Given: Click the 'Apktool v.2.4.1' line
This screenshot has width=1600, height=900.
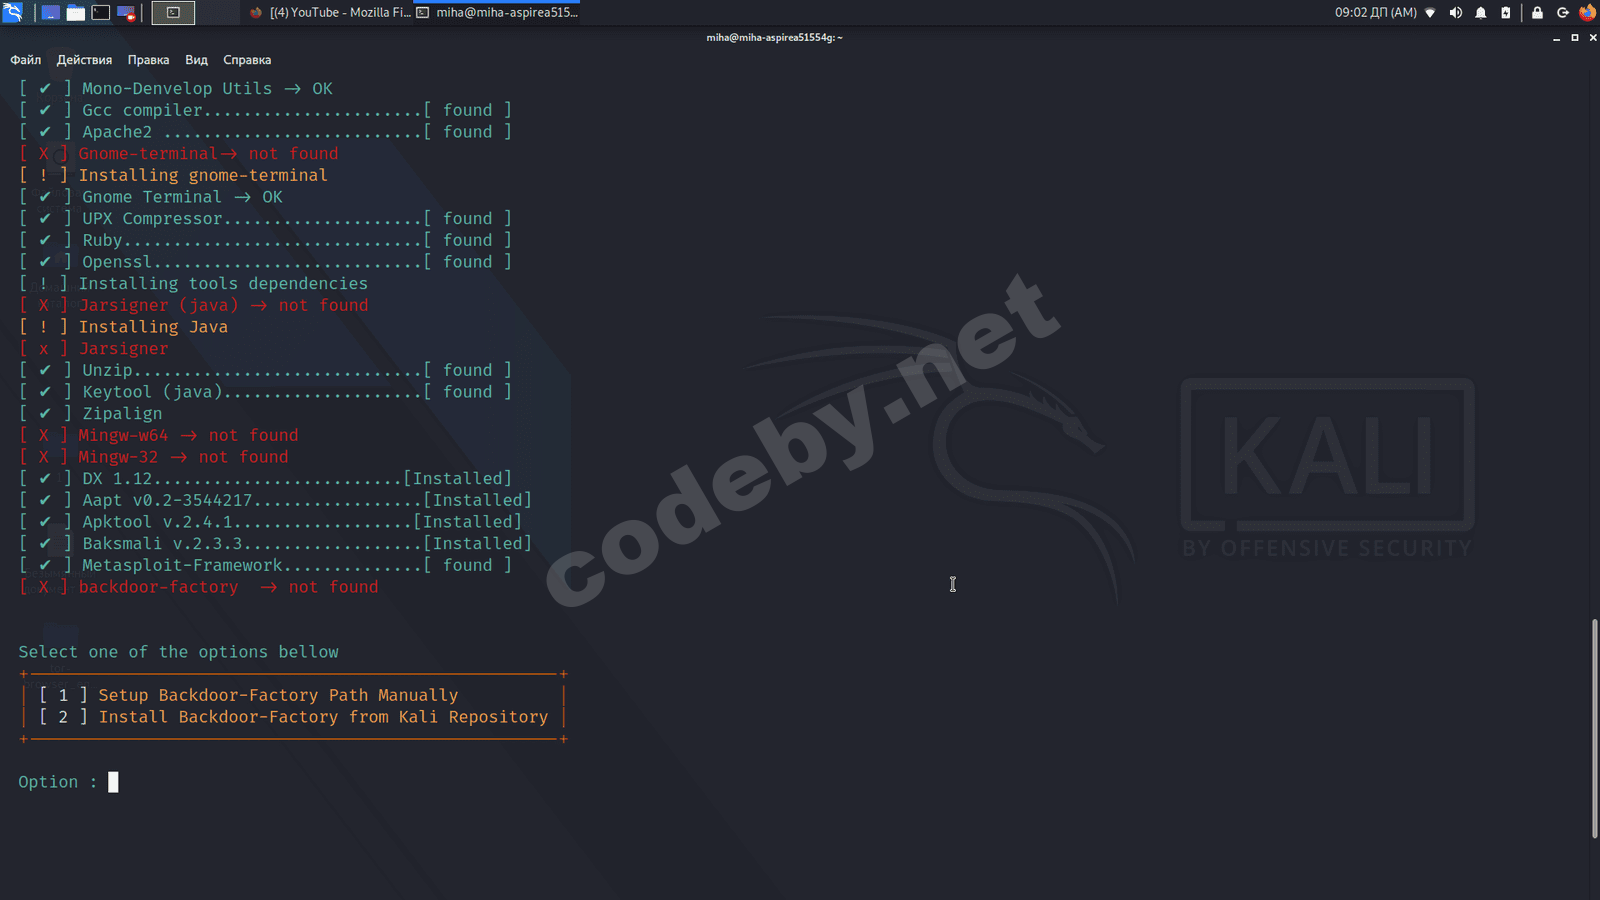Looking at the screenshot, I should click(x=270, y=522).
